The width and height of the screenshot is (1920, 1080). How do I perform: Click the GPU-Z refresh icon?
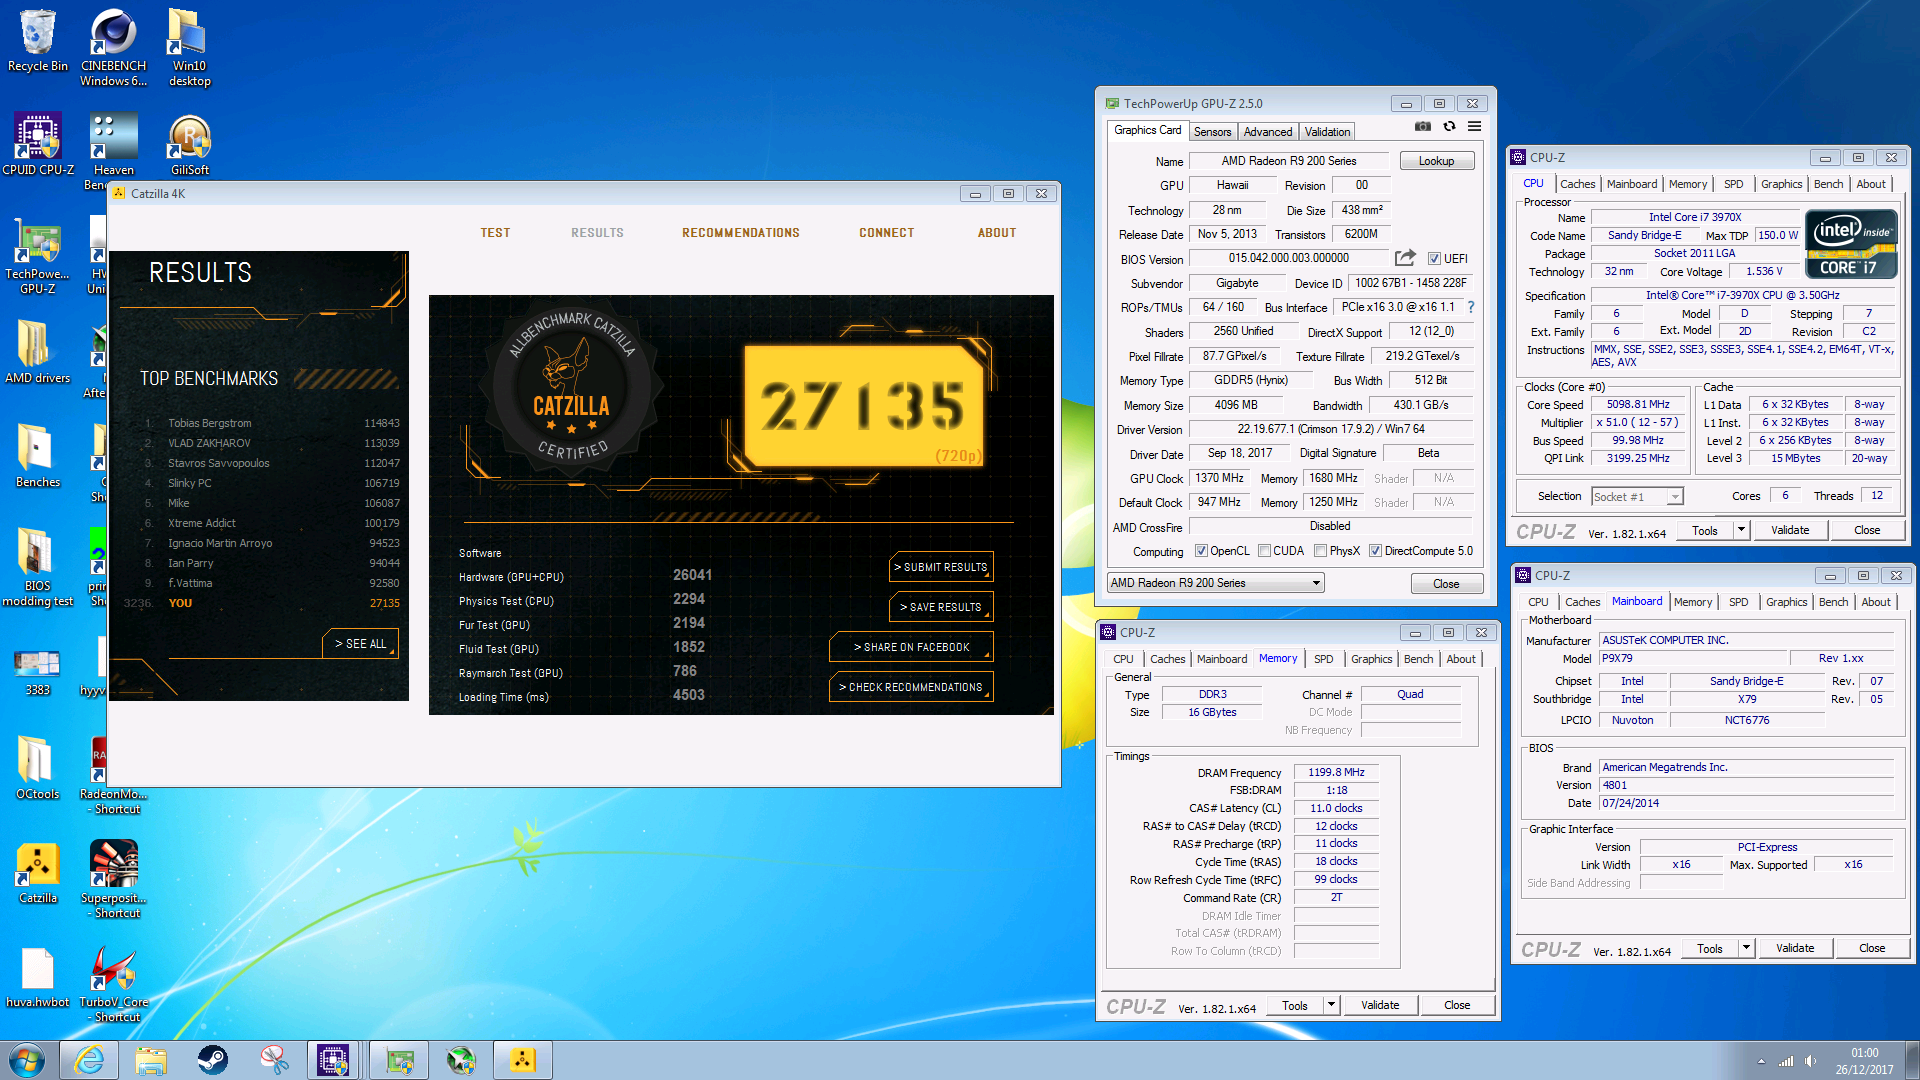tap(1449, 127)
